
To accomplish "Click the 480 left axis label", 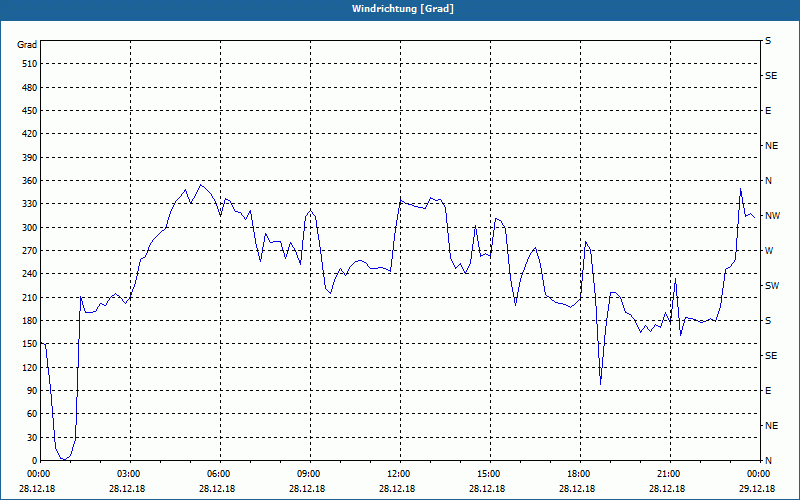I will pos(30,87).
